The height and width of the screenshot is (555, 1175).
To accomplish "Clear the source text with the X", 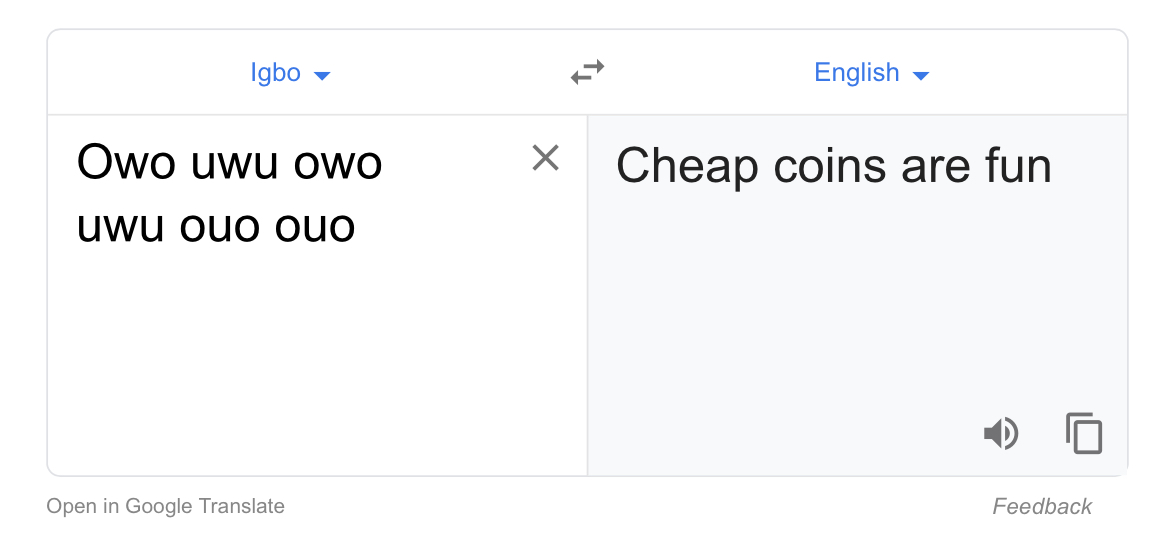I will (x=545, y=158).
